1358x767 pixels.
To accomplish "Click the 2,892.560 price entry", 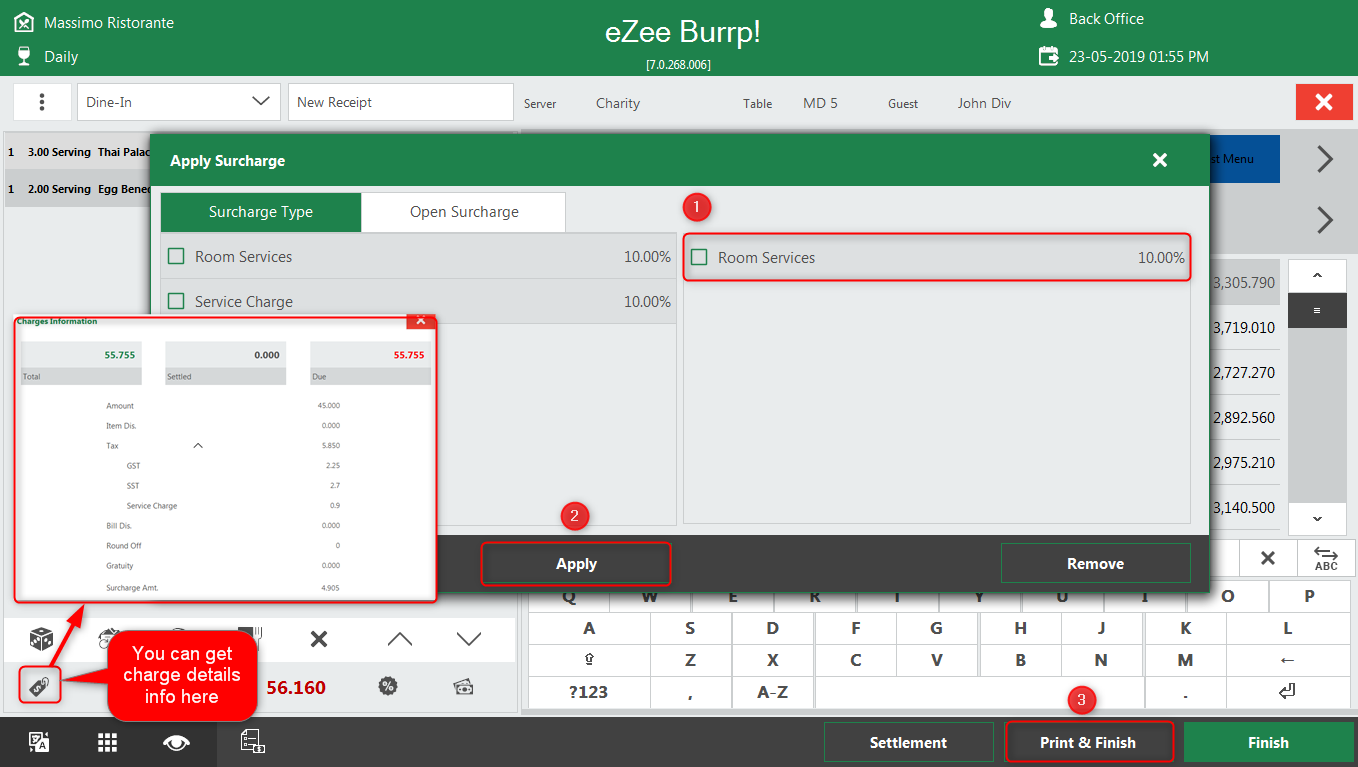I will coord(1243,418).
